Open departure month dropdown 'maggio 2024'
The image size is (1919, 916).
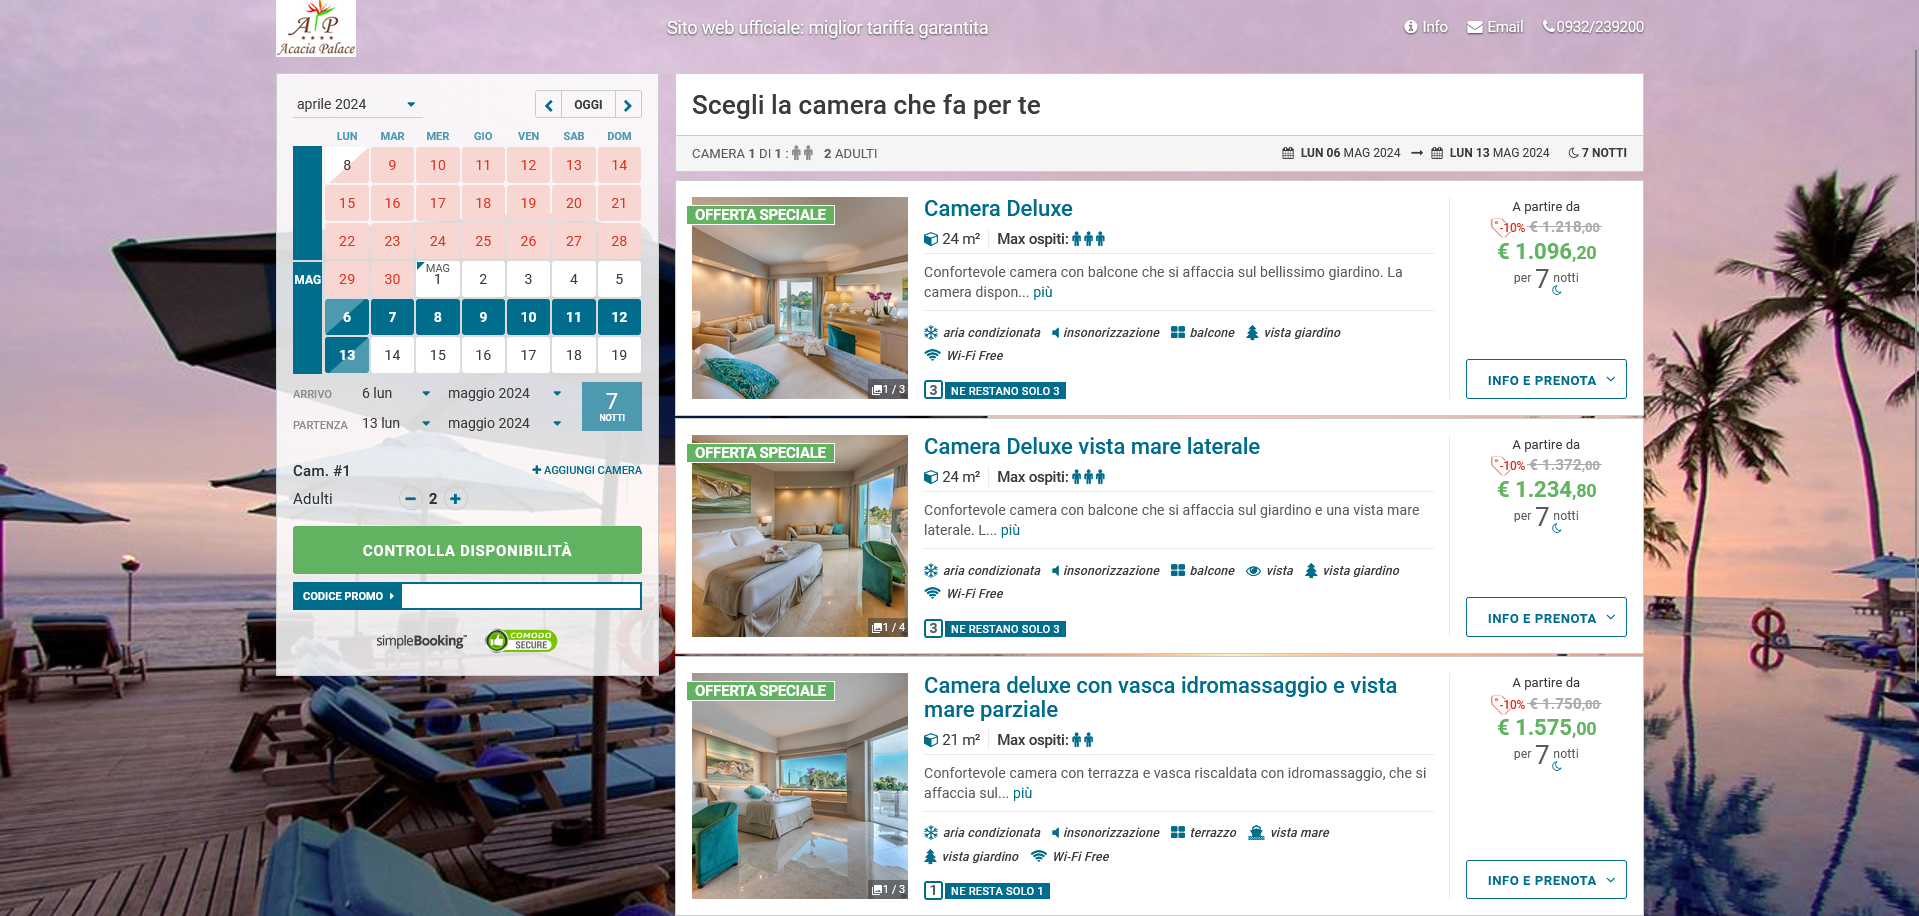tap(503, 424)
